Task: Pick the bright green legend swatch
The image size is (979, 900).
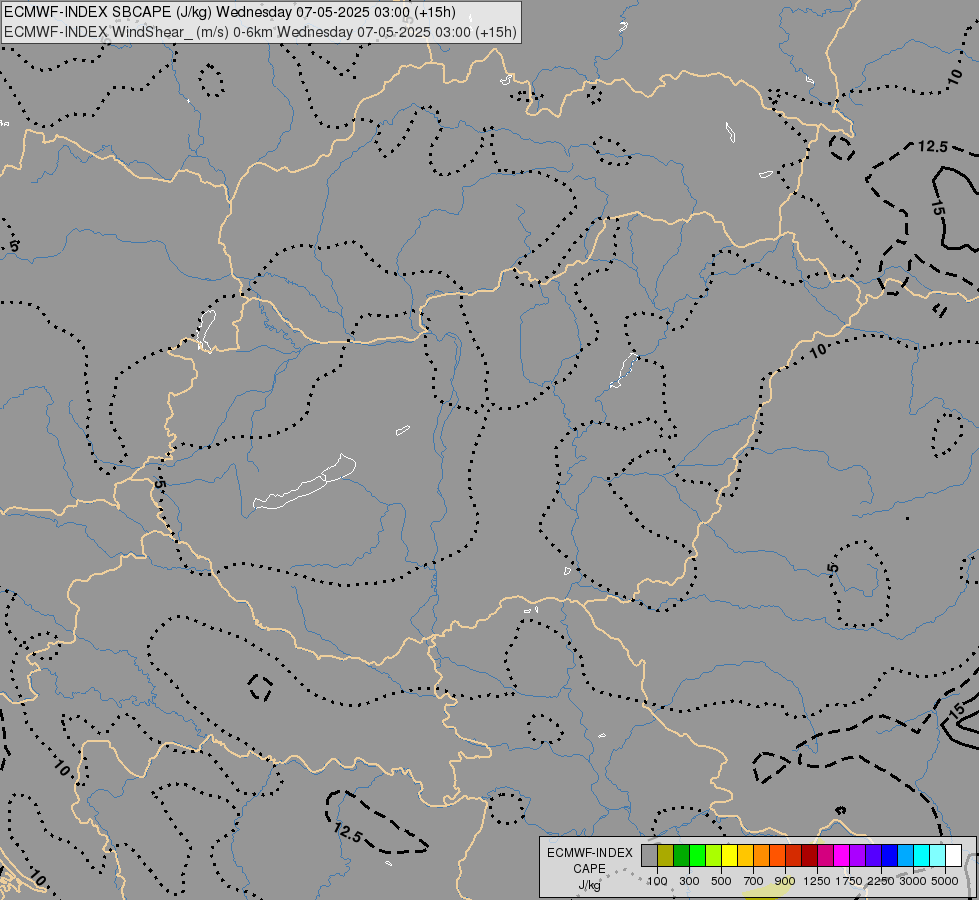Action: coord(697,856)
